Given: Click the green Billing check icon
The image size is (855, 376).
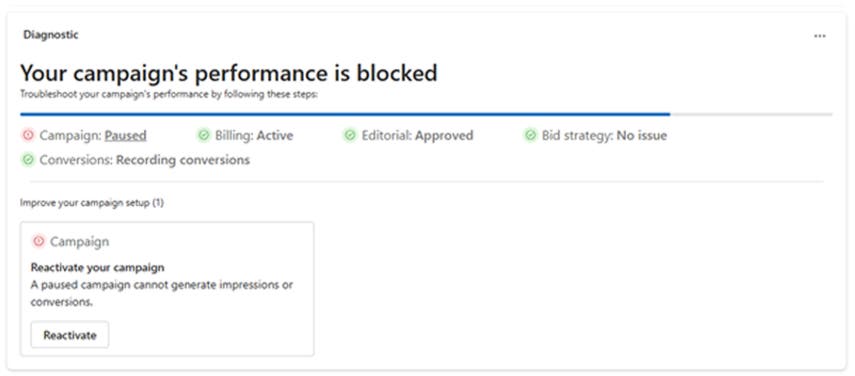Looking at the screenshot, I should pyautogui.click(x=204, y=135).
